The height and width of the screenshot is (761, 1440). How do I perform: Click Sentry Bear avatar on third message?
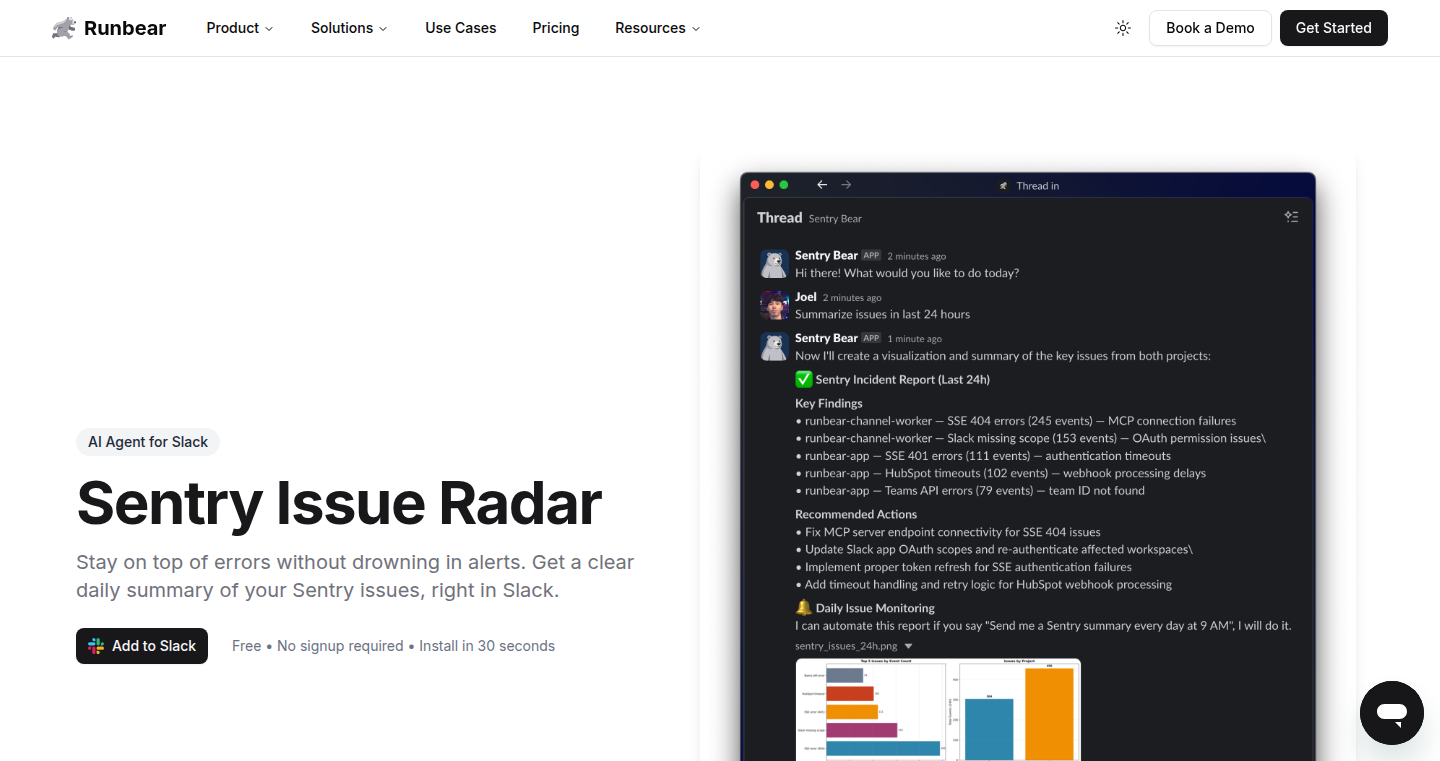click(x=774, y=347)
